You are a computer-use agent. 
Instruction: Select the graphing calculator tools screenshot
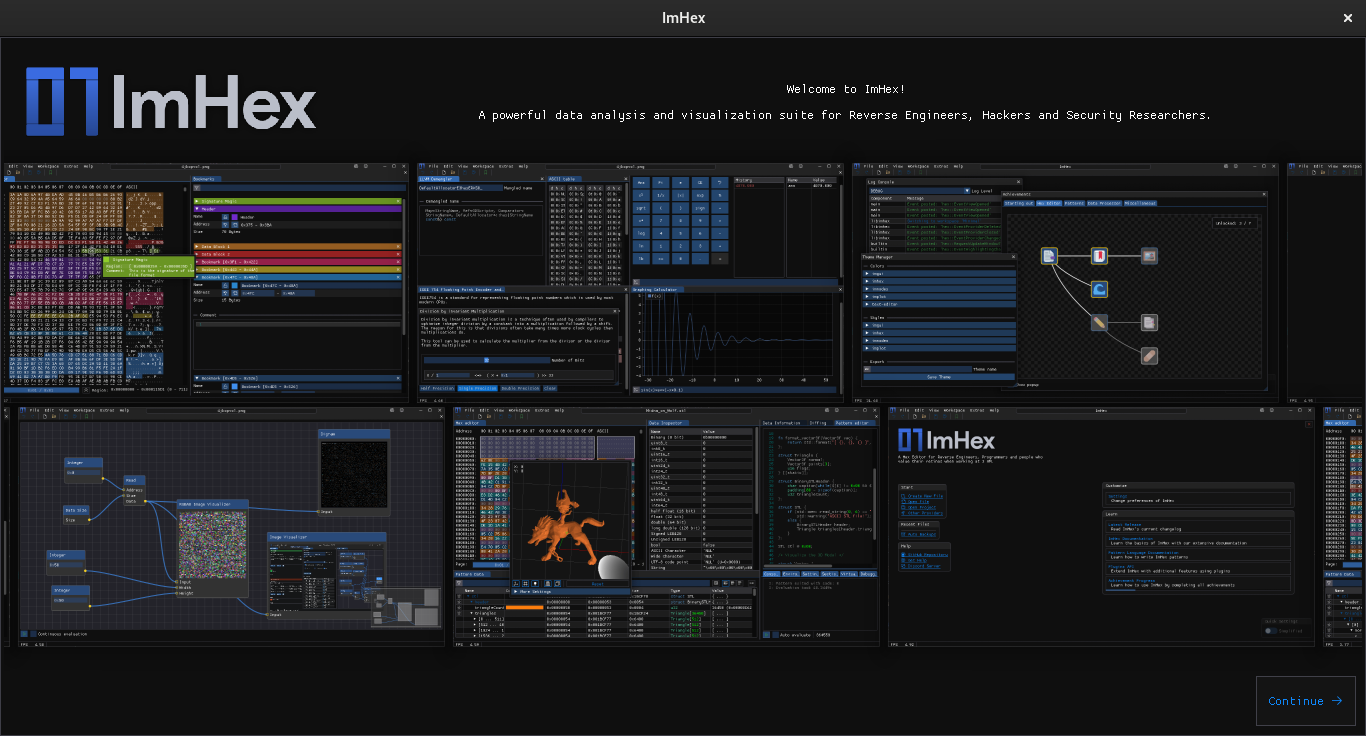coord(631,282)
